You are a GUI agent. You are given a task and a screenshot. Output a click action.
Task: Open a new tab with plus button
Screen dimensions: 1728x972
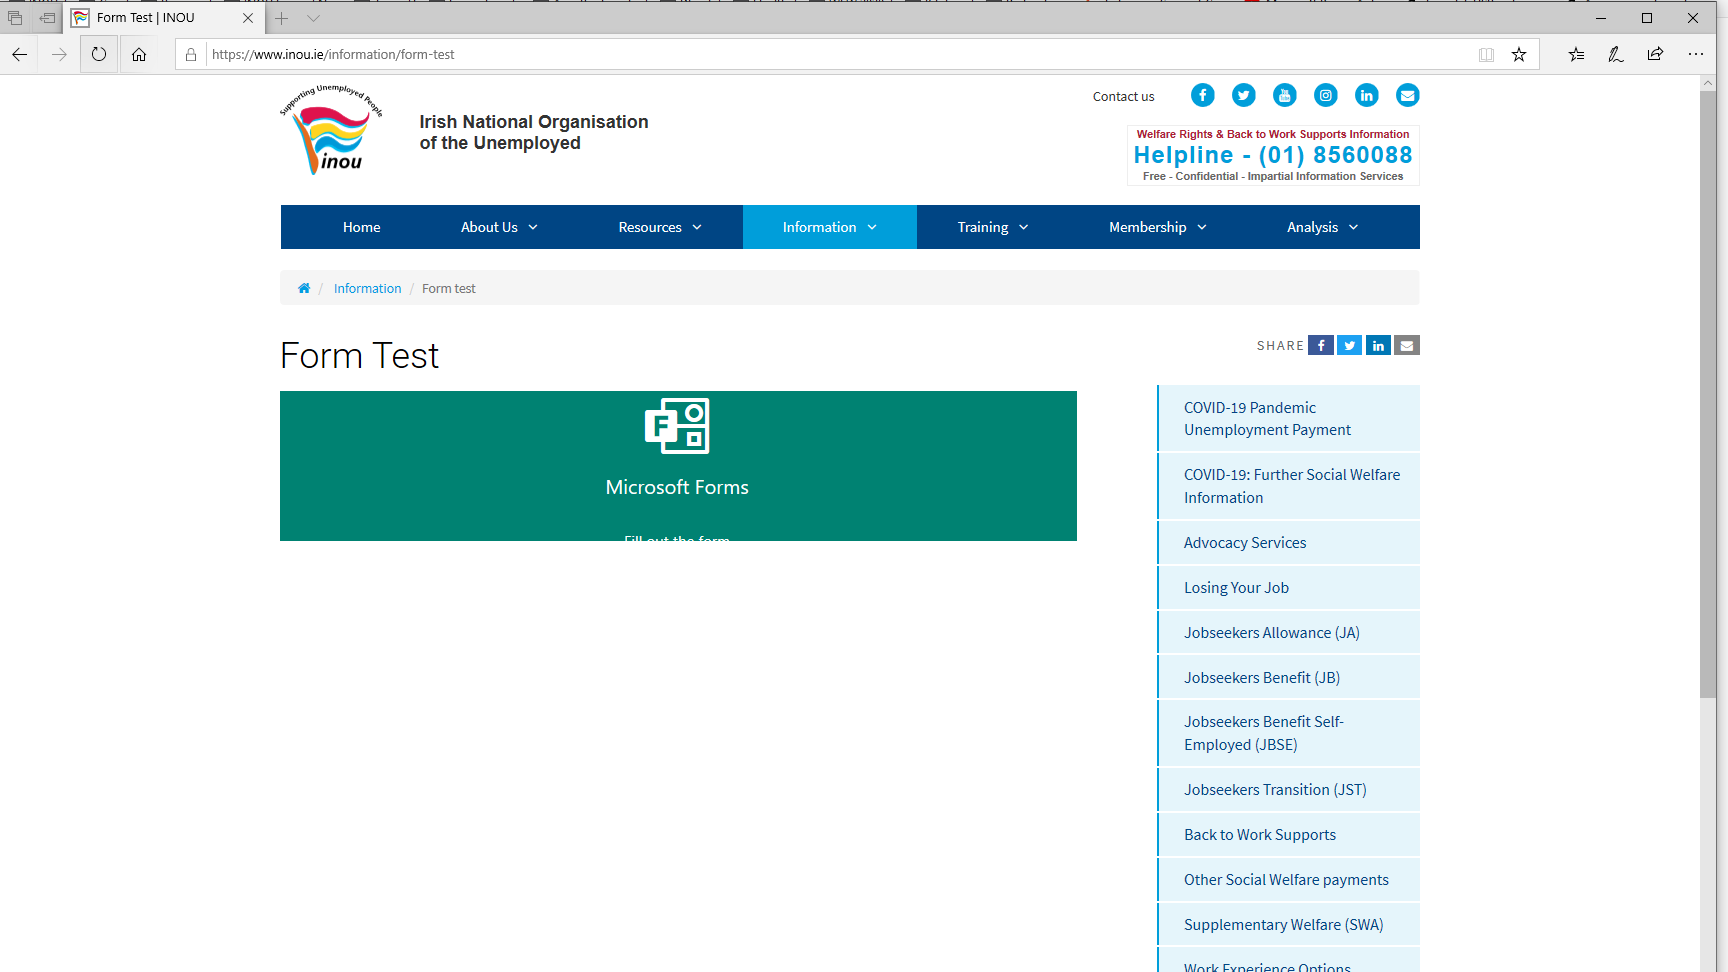tap(282, 18)
